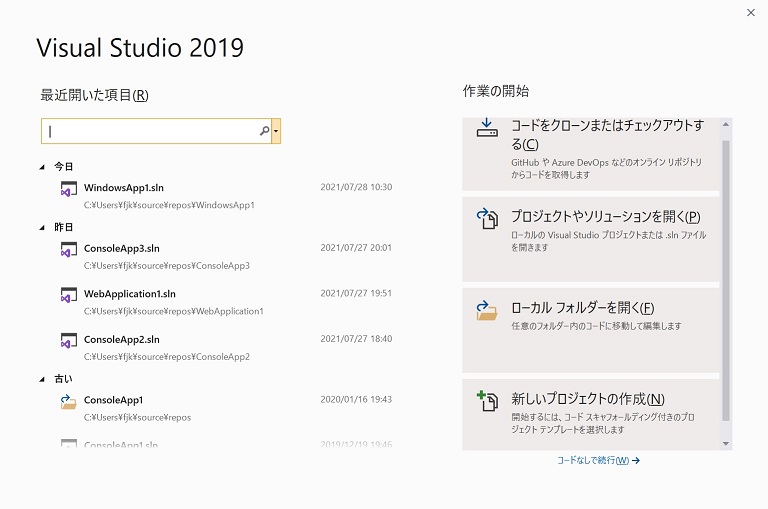Click the WebApplication1.sln solution icon

69,295
